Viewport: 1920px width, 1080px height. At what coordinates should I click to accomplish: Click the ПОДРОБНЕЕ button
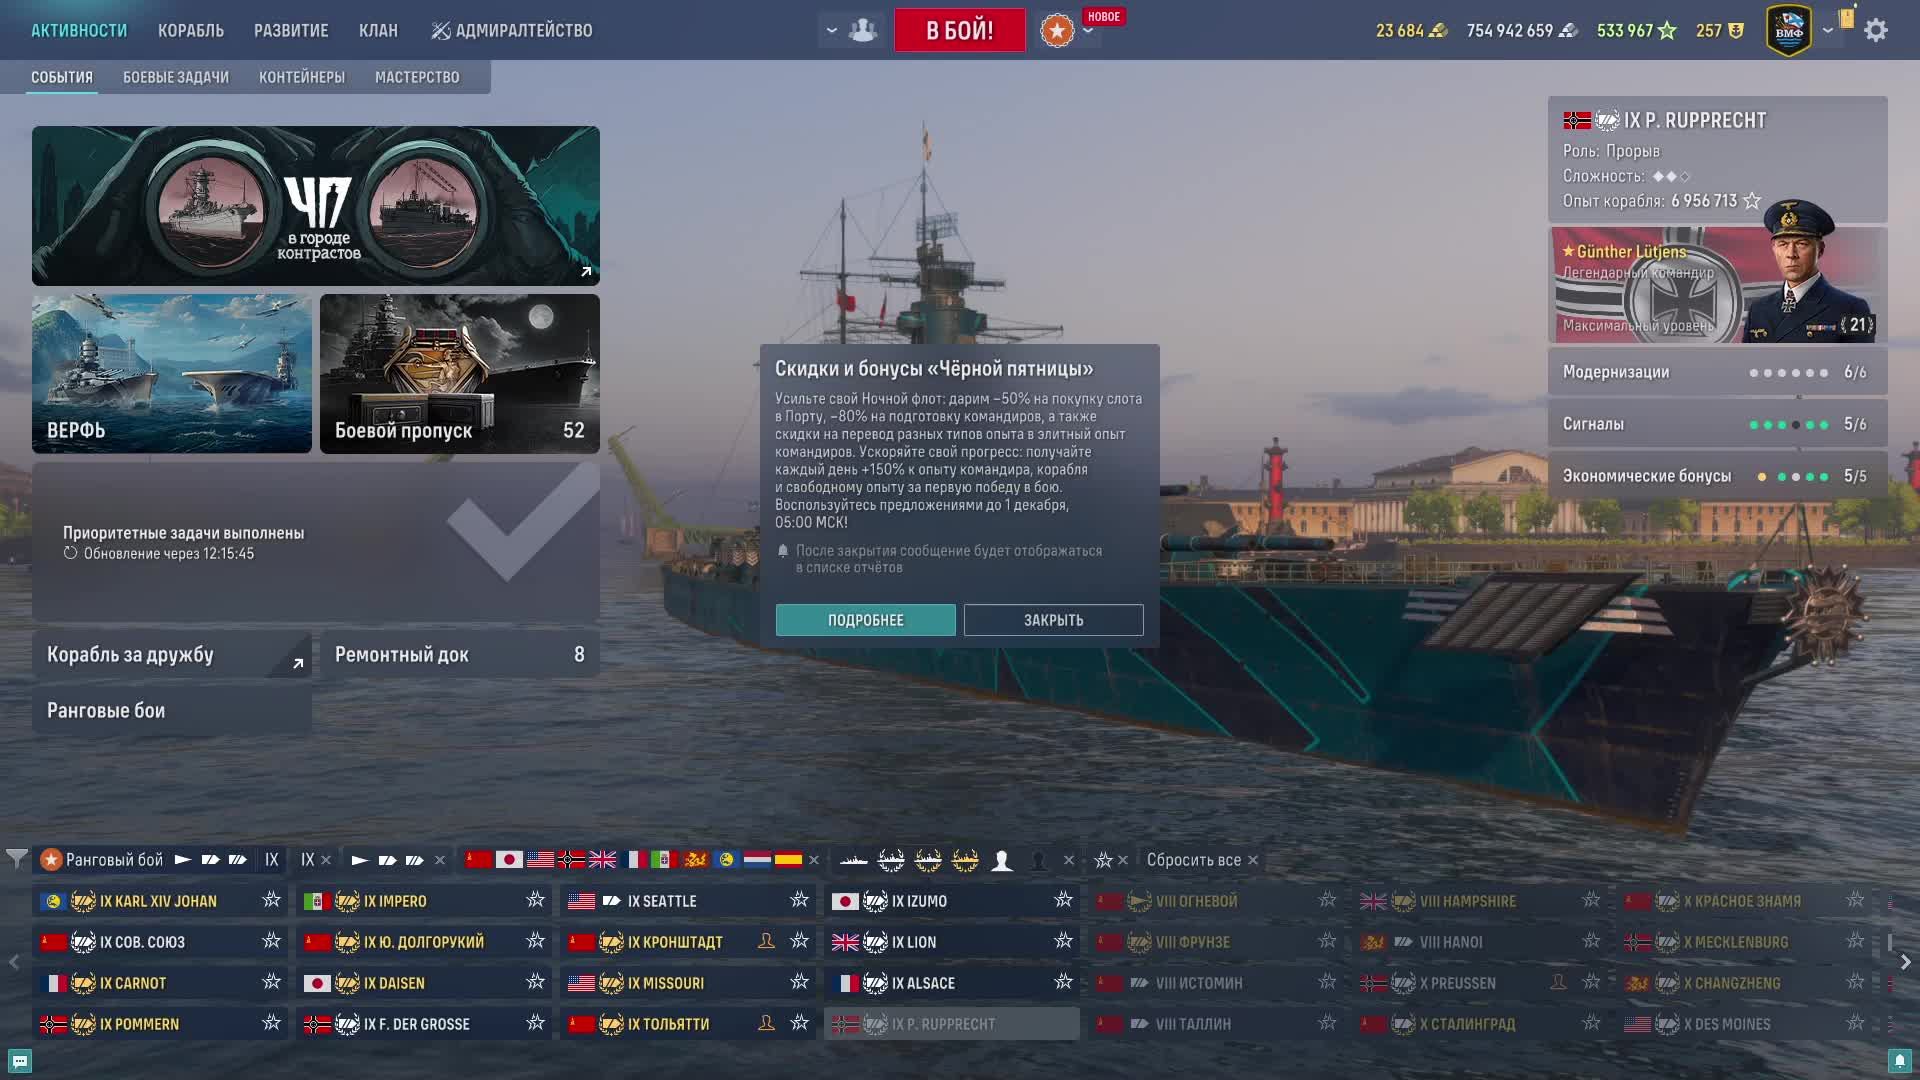(865, 620)
